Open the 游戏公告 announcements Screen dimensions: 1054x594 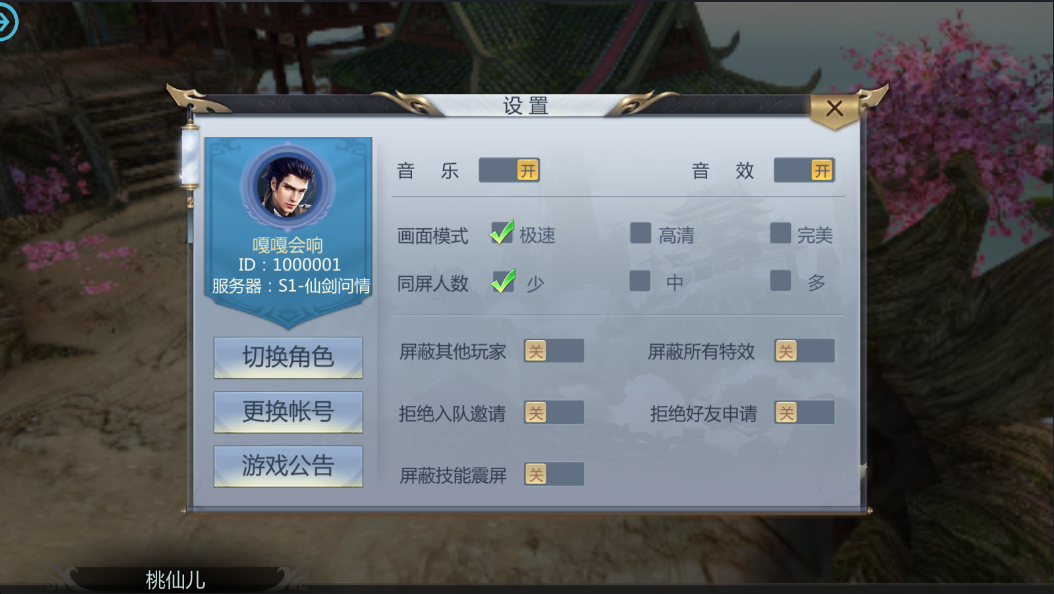pyautogui.click(x=288, y=466)
